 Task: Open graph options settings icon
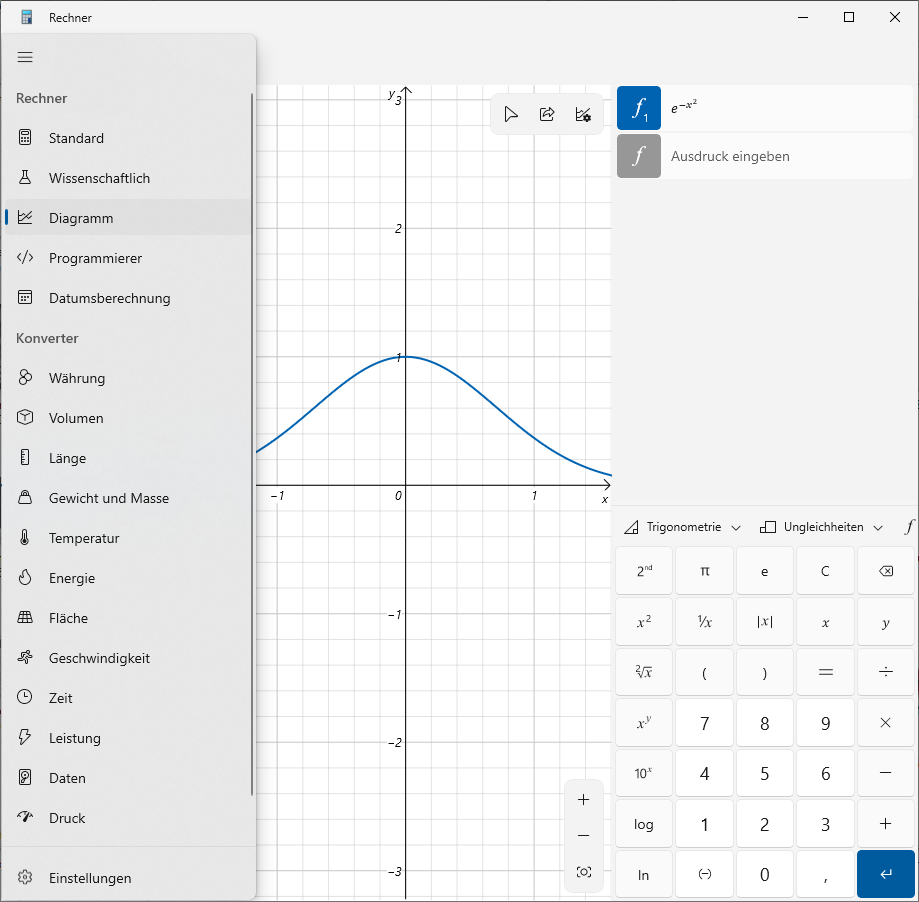583,114
